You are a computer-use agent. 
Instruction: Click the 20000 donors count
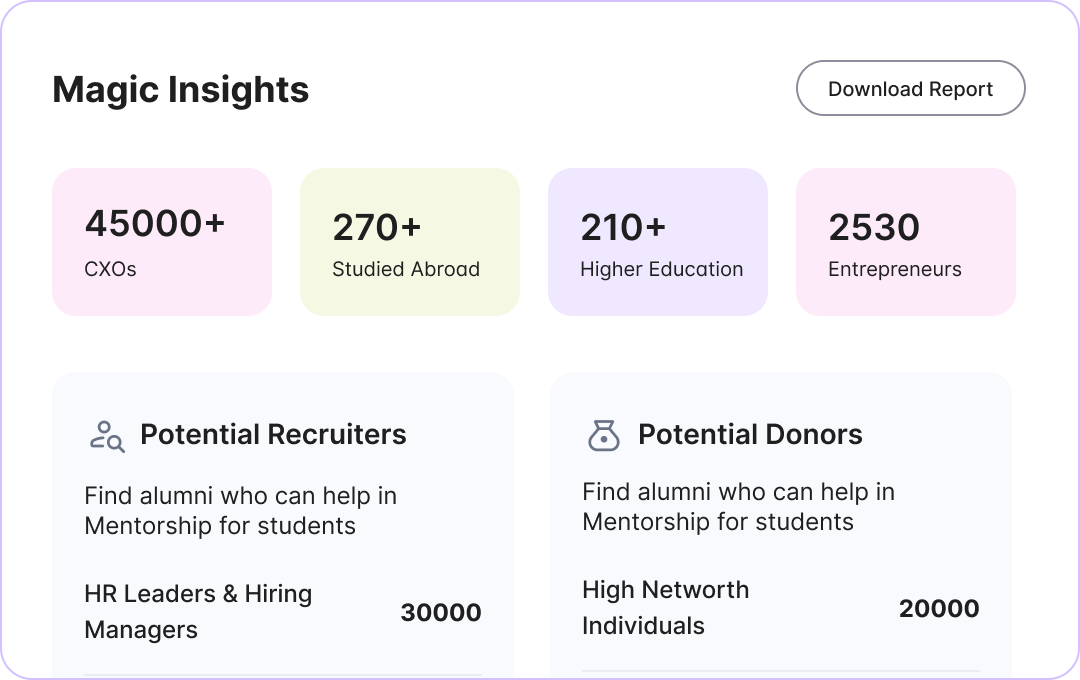click(939, 609)
